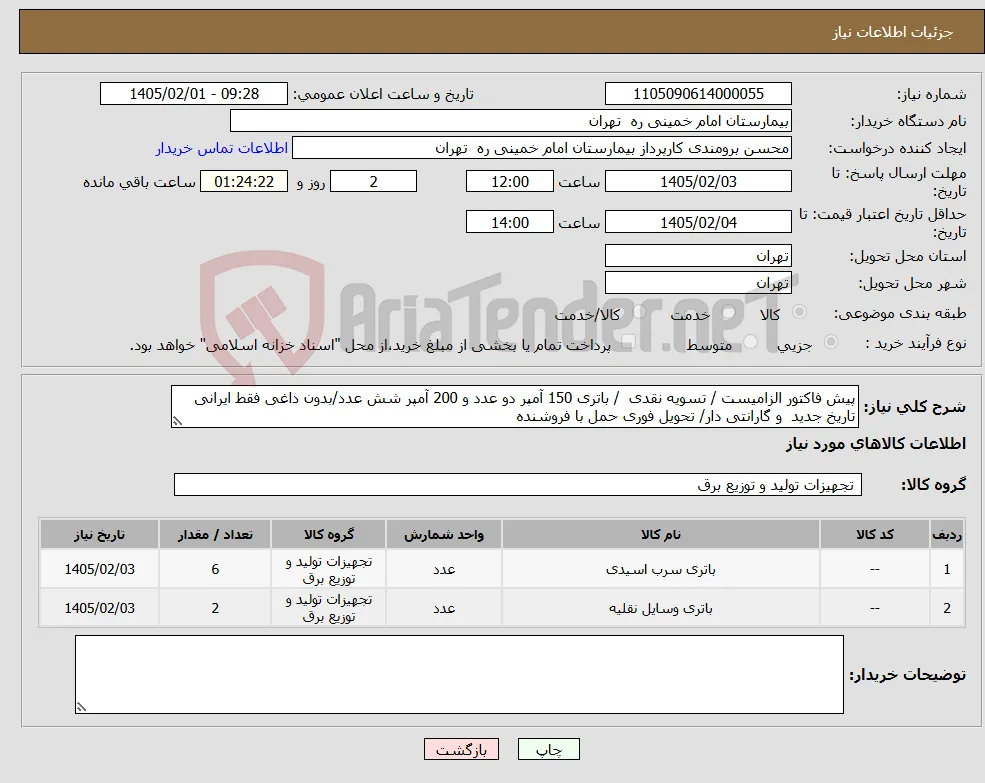Select the متوسط purchase type radio
The image size is (985, 783).
pyautogui.click(x=750, y=342)
